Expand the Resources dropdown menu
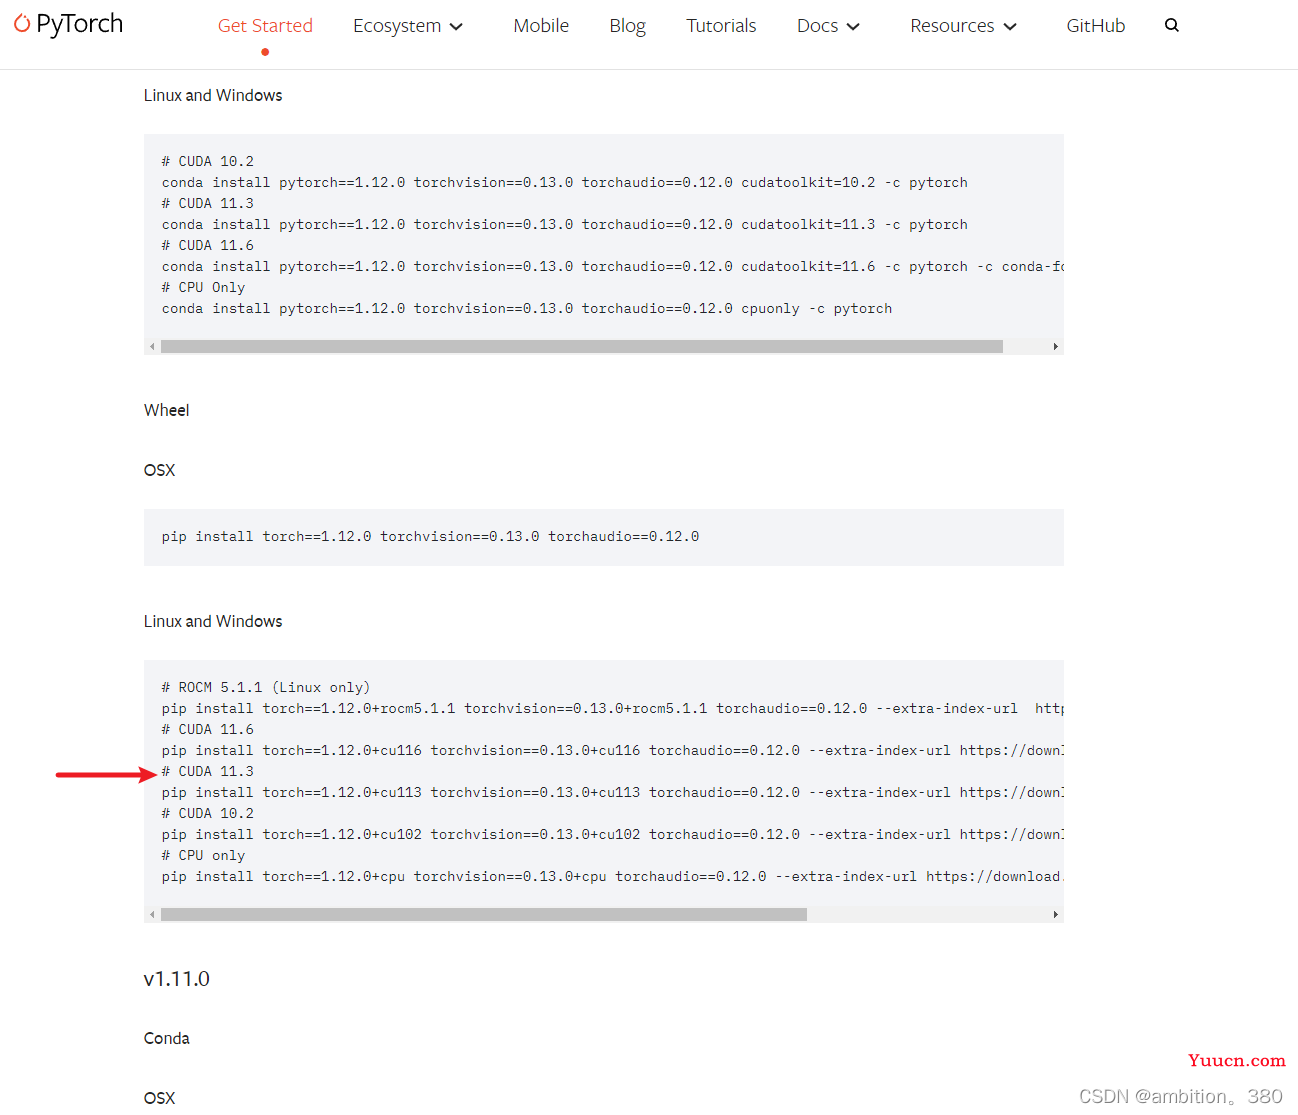This screenshot has width=1298, height=1115. coord(963,25)
